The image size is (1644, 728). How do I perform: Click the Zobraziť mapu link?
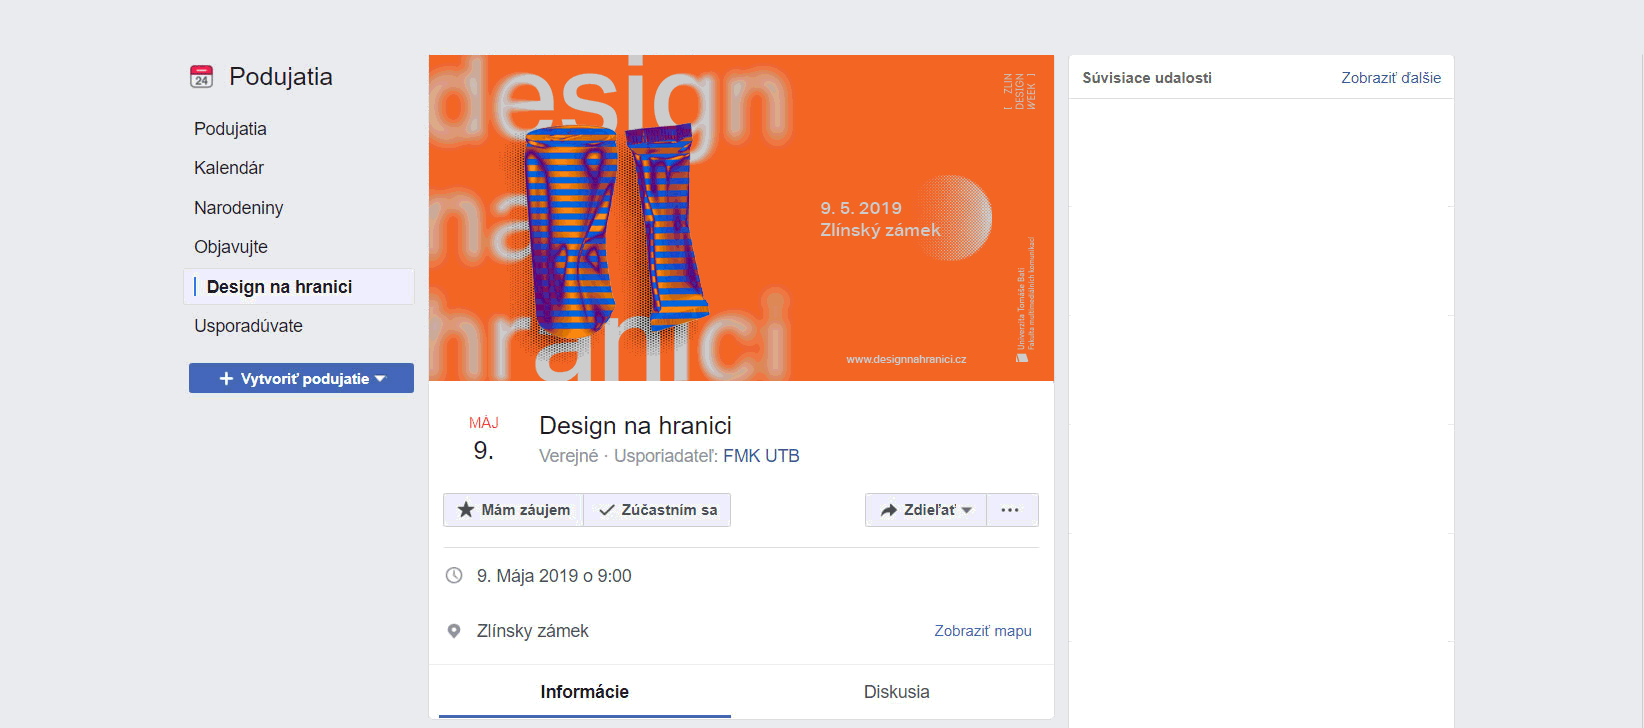tap(982, 631)
